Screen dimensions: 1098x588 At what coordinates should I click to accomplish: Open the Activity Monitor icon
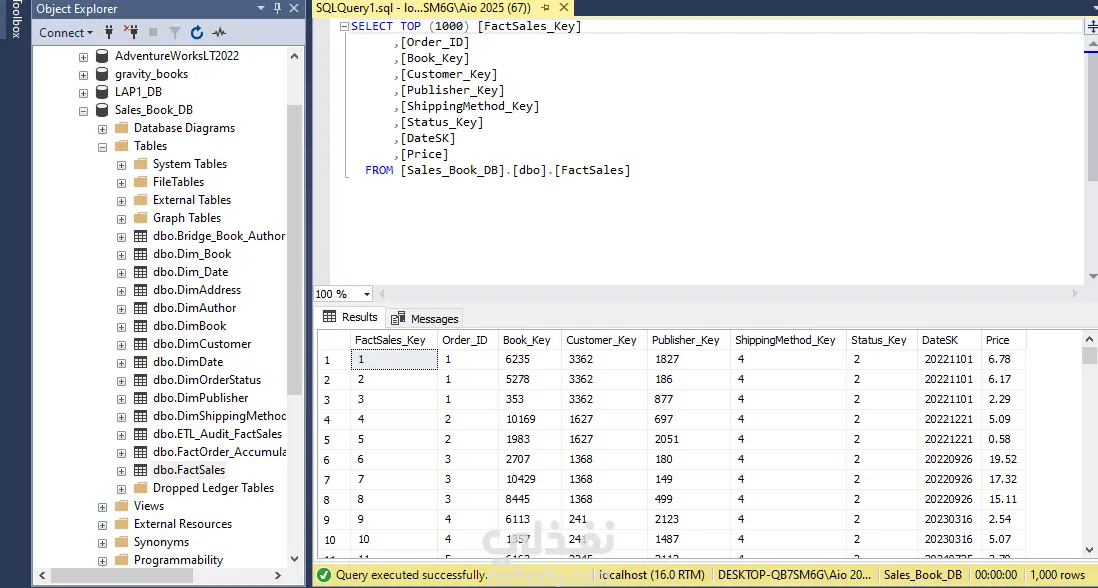click(x=219, y=33)
